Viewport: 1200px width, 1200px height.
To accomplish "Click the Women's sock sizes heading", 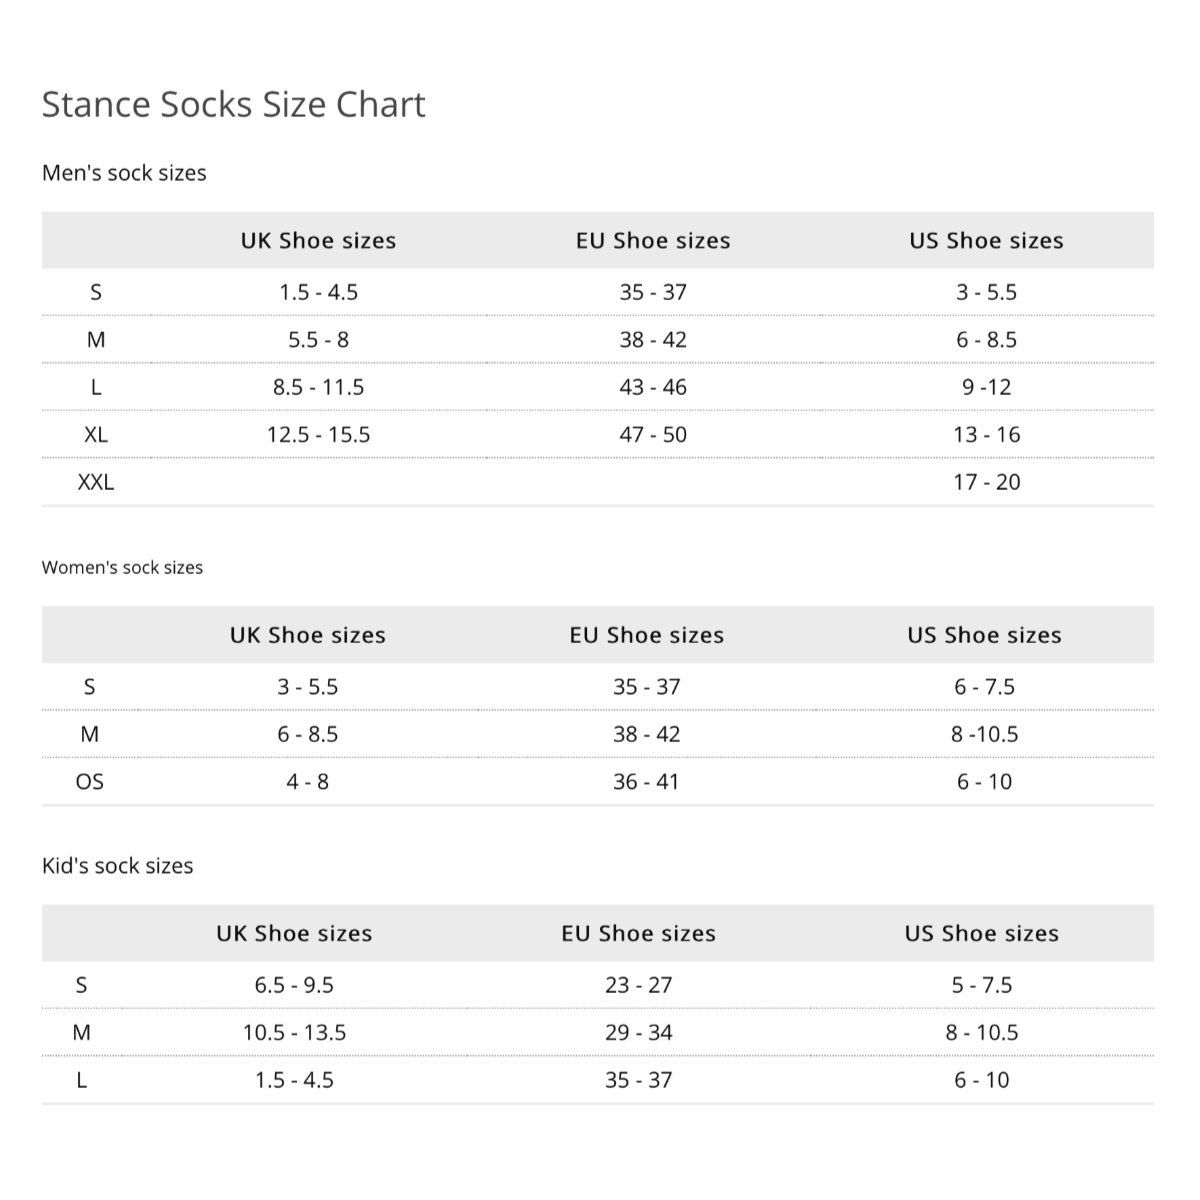I will coord(122,568).
